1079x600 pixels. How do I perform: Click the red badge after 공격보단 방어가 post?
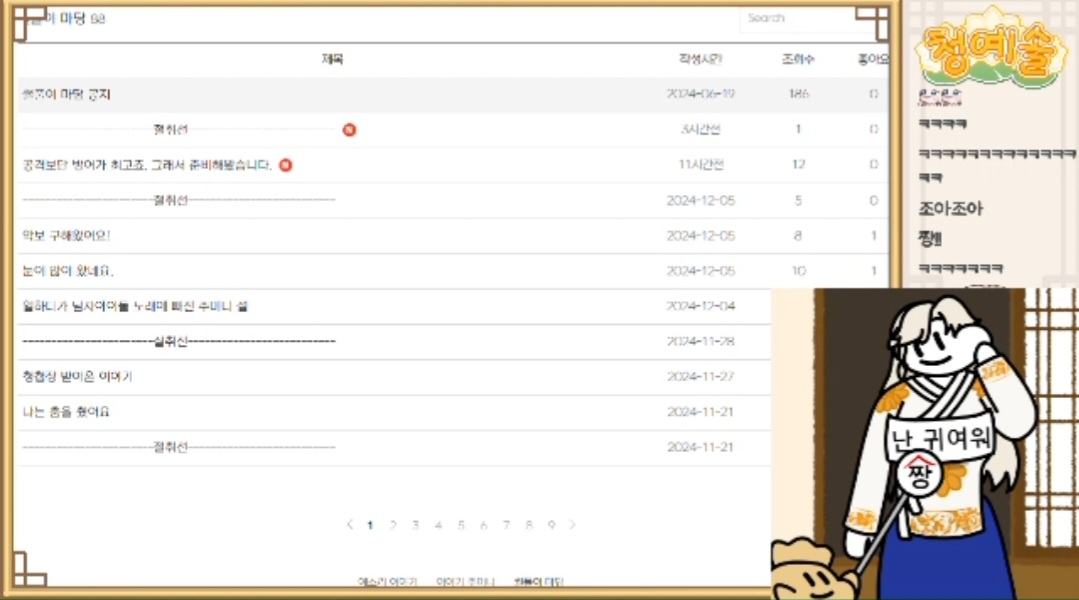pyautogui.click(x=285, y=165)
